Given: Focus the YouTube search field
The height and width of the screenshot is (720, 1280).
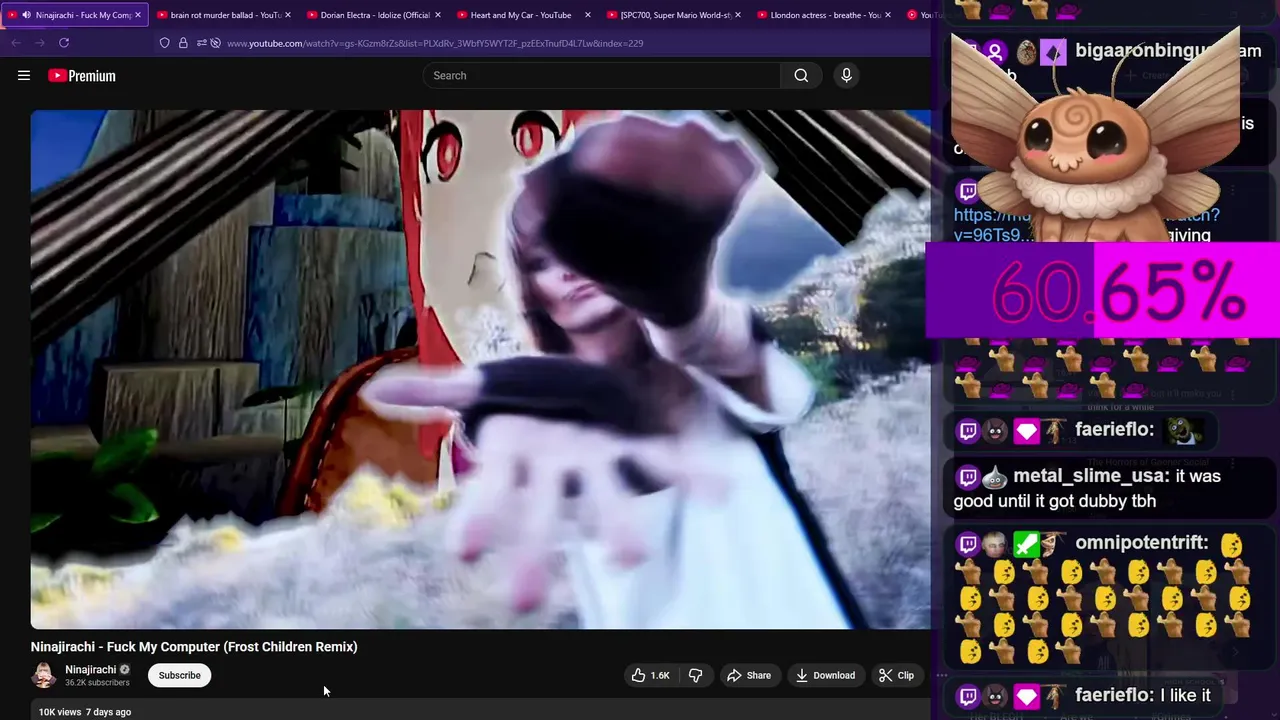Looking at the screenshot, I should pos(602,75).
